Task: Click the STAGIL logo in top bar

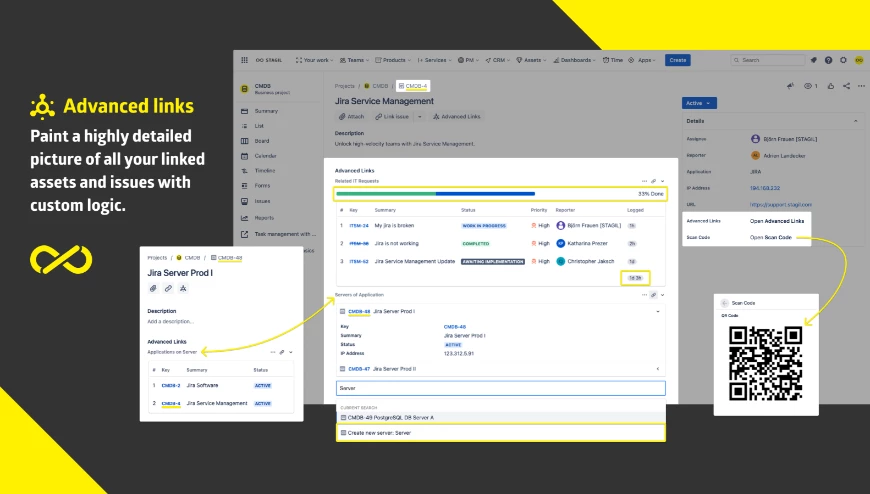Action: [x=269, y=60]
